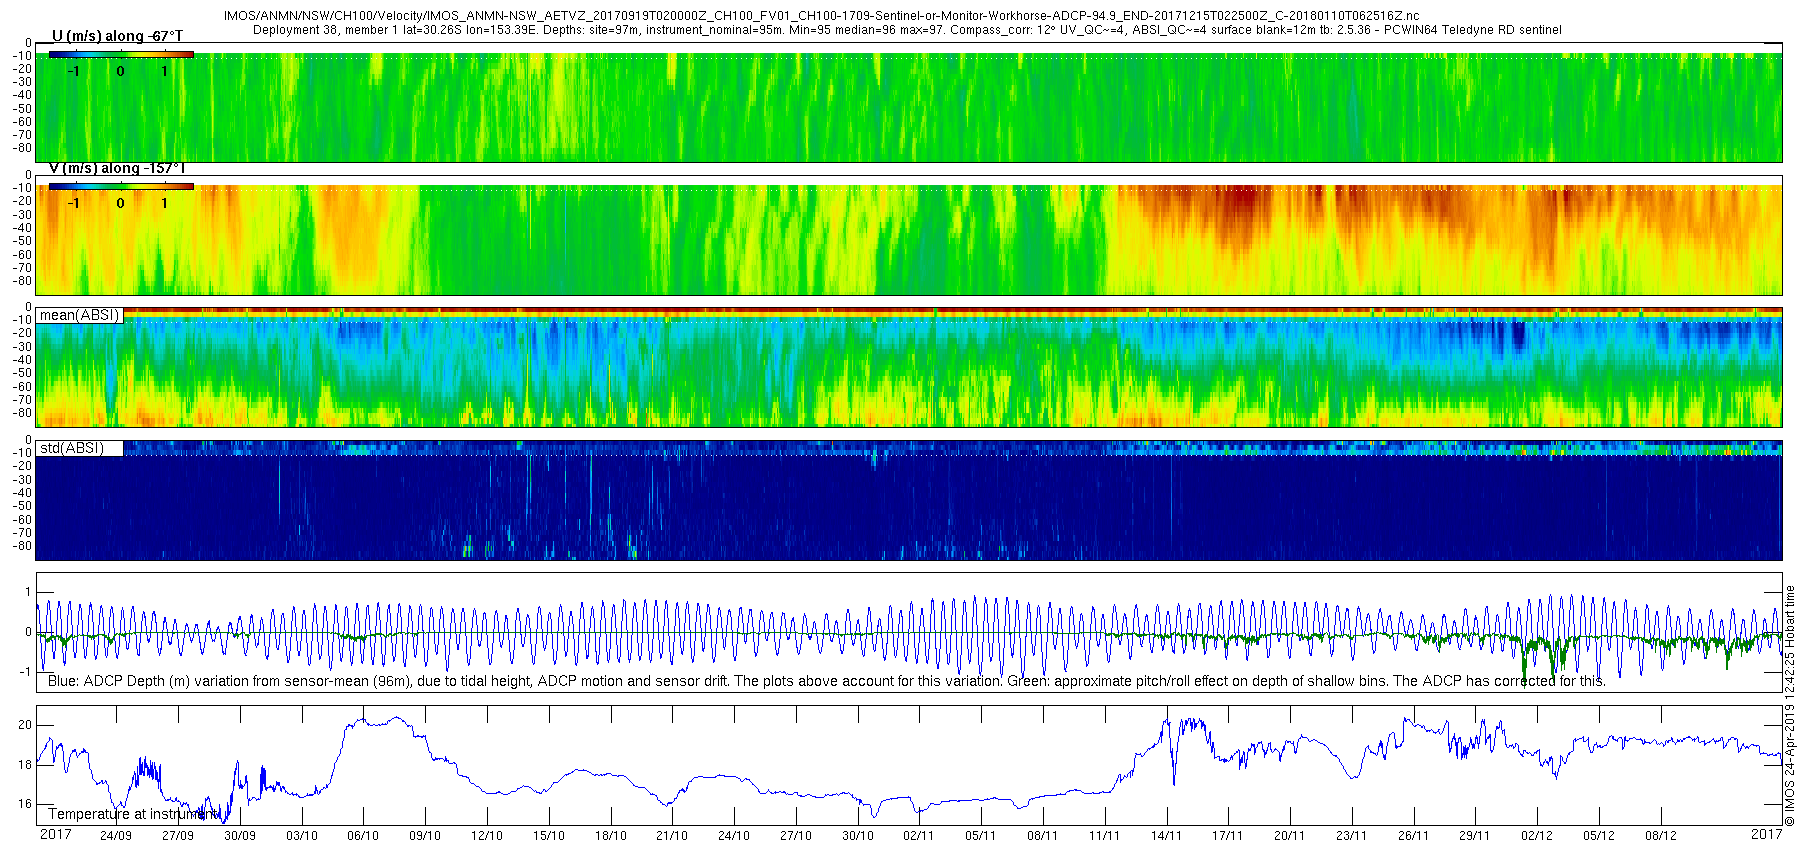Click the -80 depth tick in V velocity panel

click(x=21, y=281)
